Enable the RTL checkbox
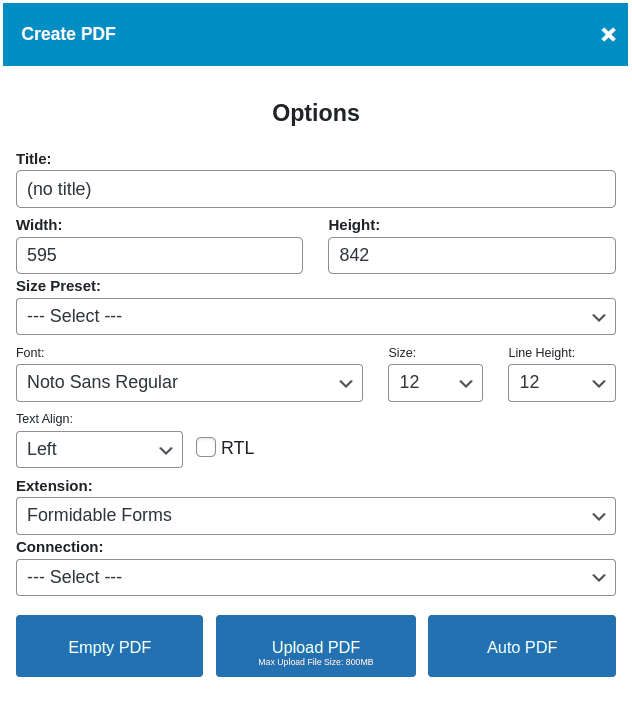The image size is (632, 706). click(206, 447)
